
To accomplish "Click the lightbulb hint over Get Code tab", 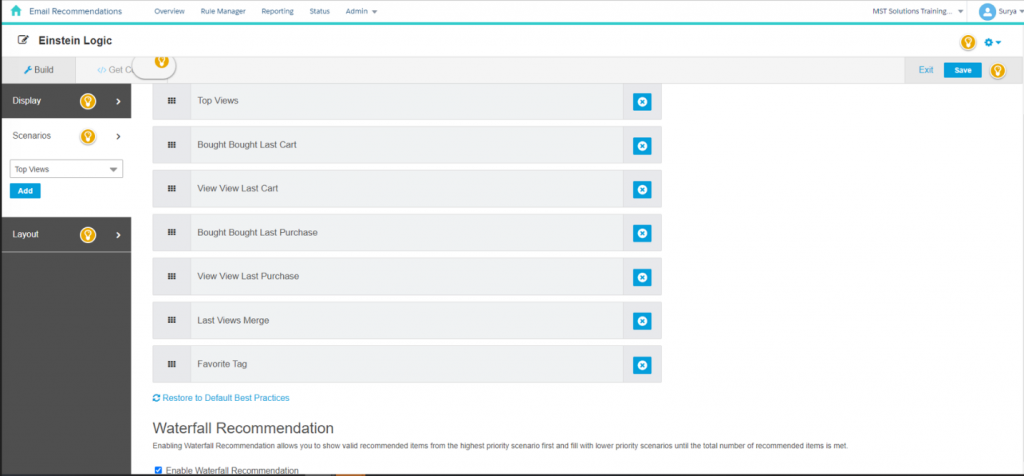I will (x=161, y=62).
